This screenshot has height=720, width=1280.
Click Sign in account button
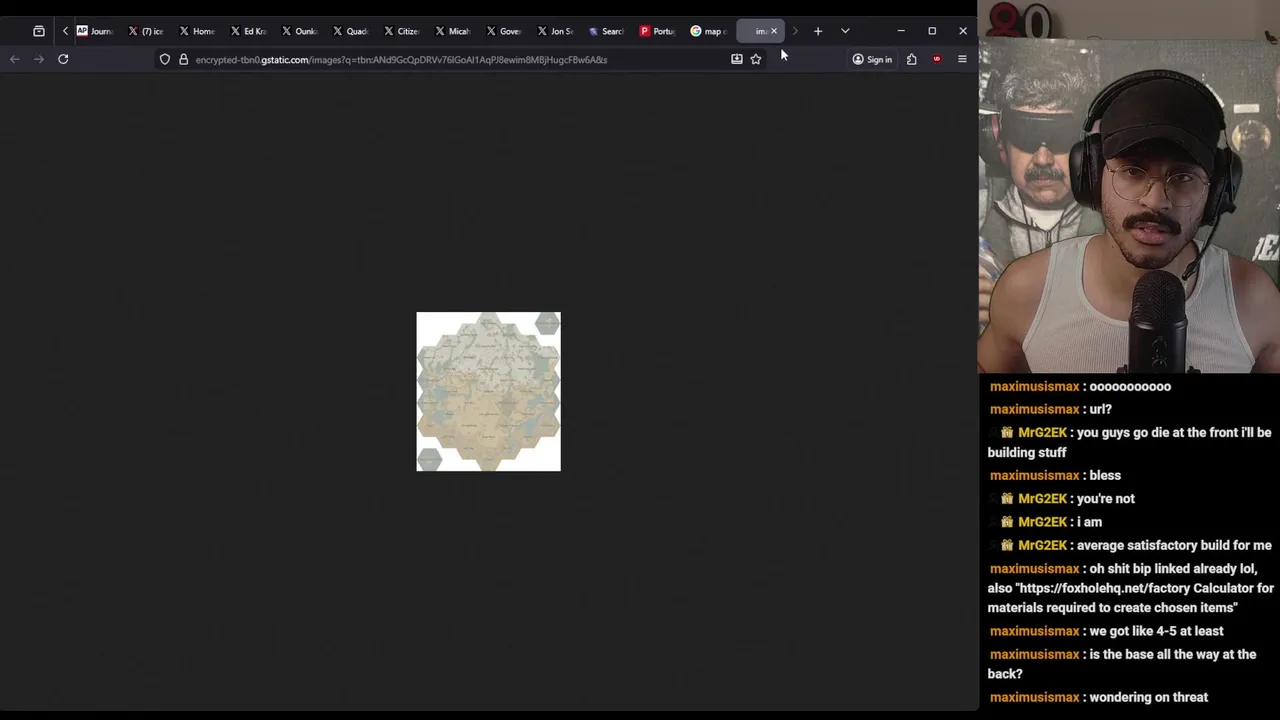[x=872, y=59]
